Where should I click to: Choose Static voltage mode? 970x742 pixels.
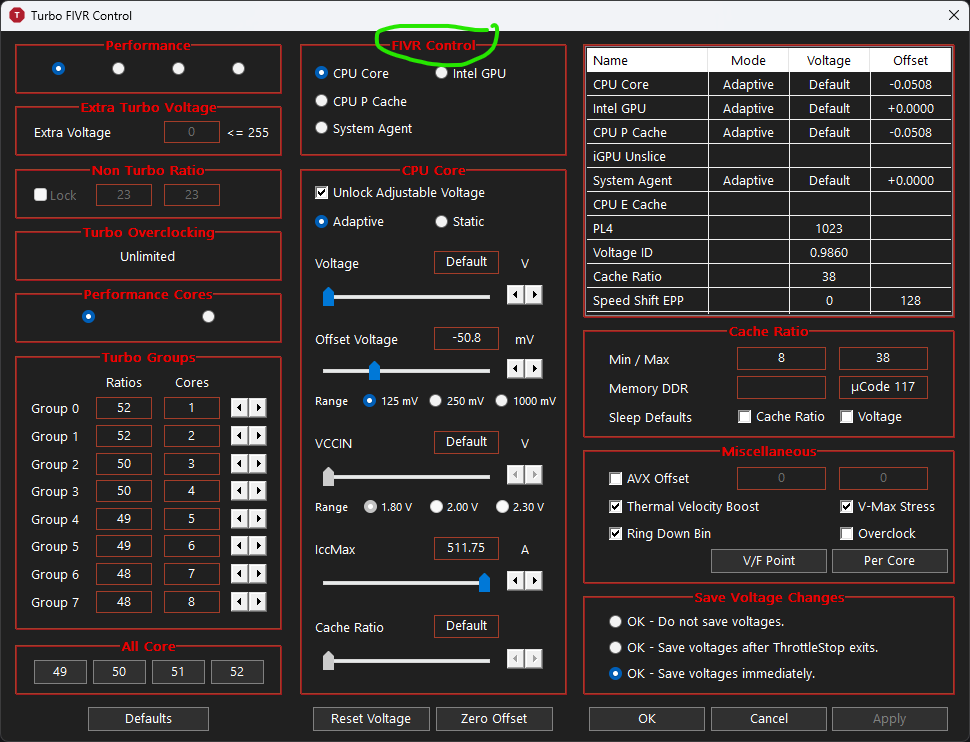click(x=441, y=222)
